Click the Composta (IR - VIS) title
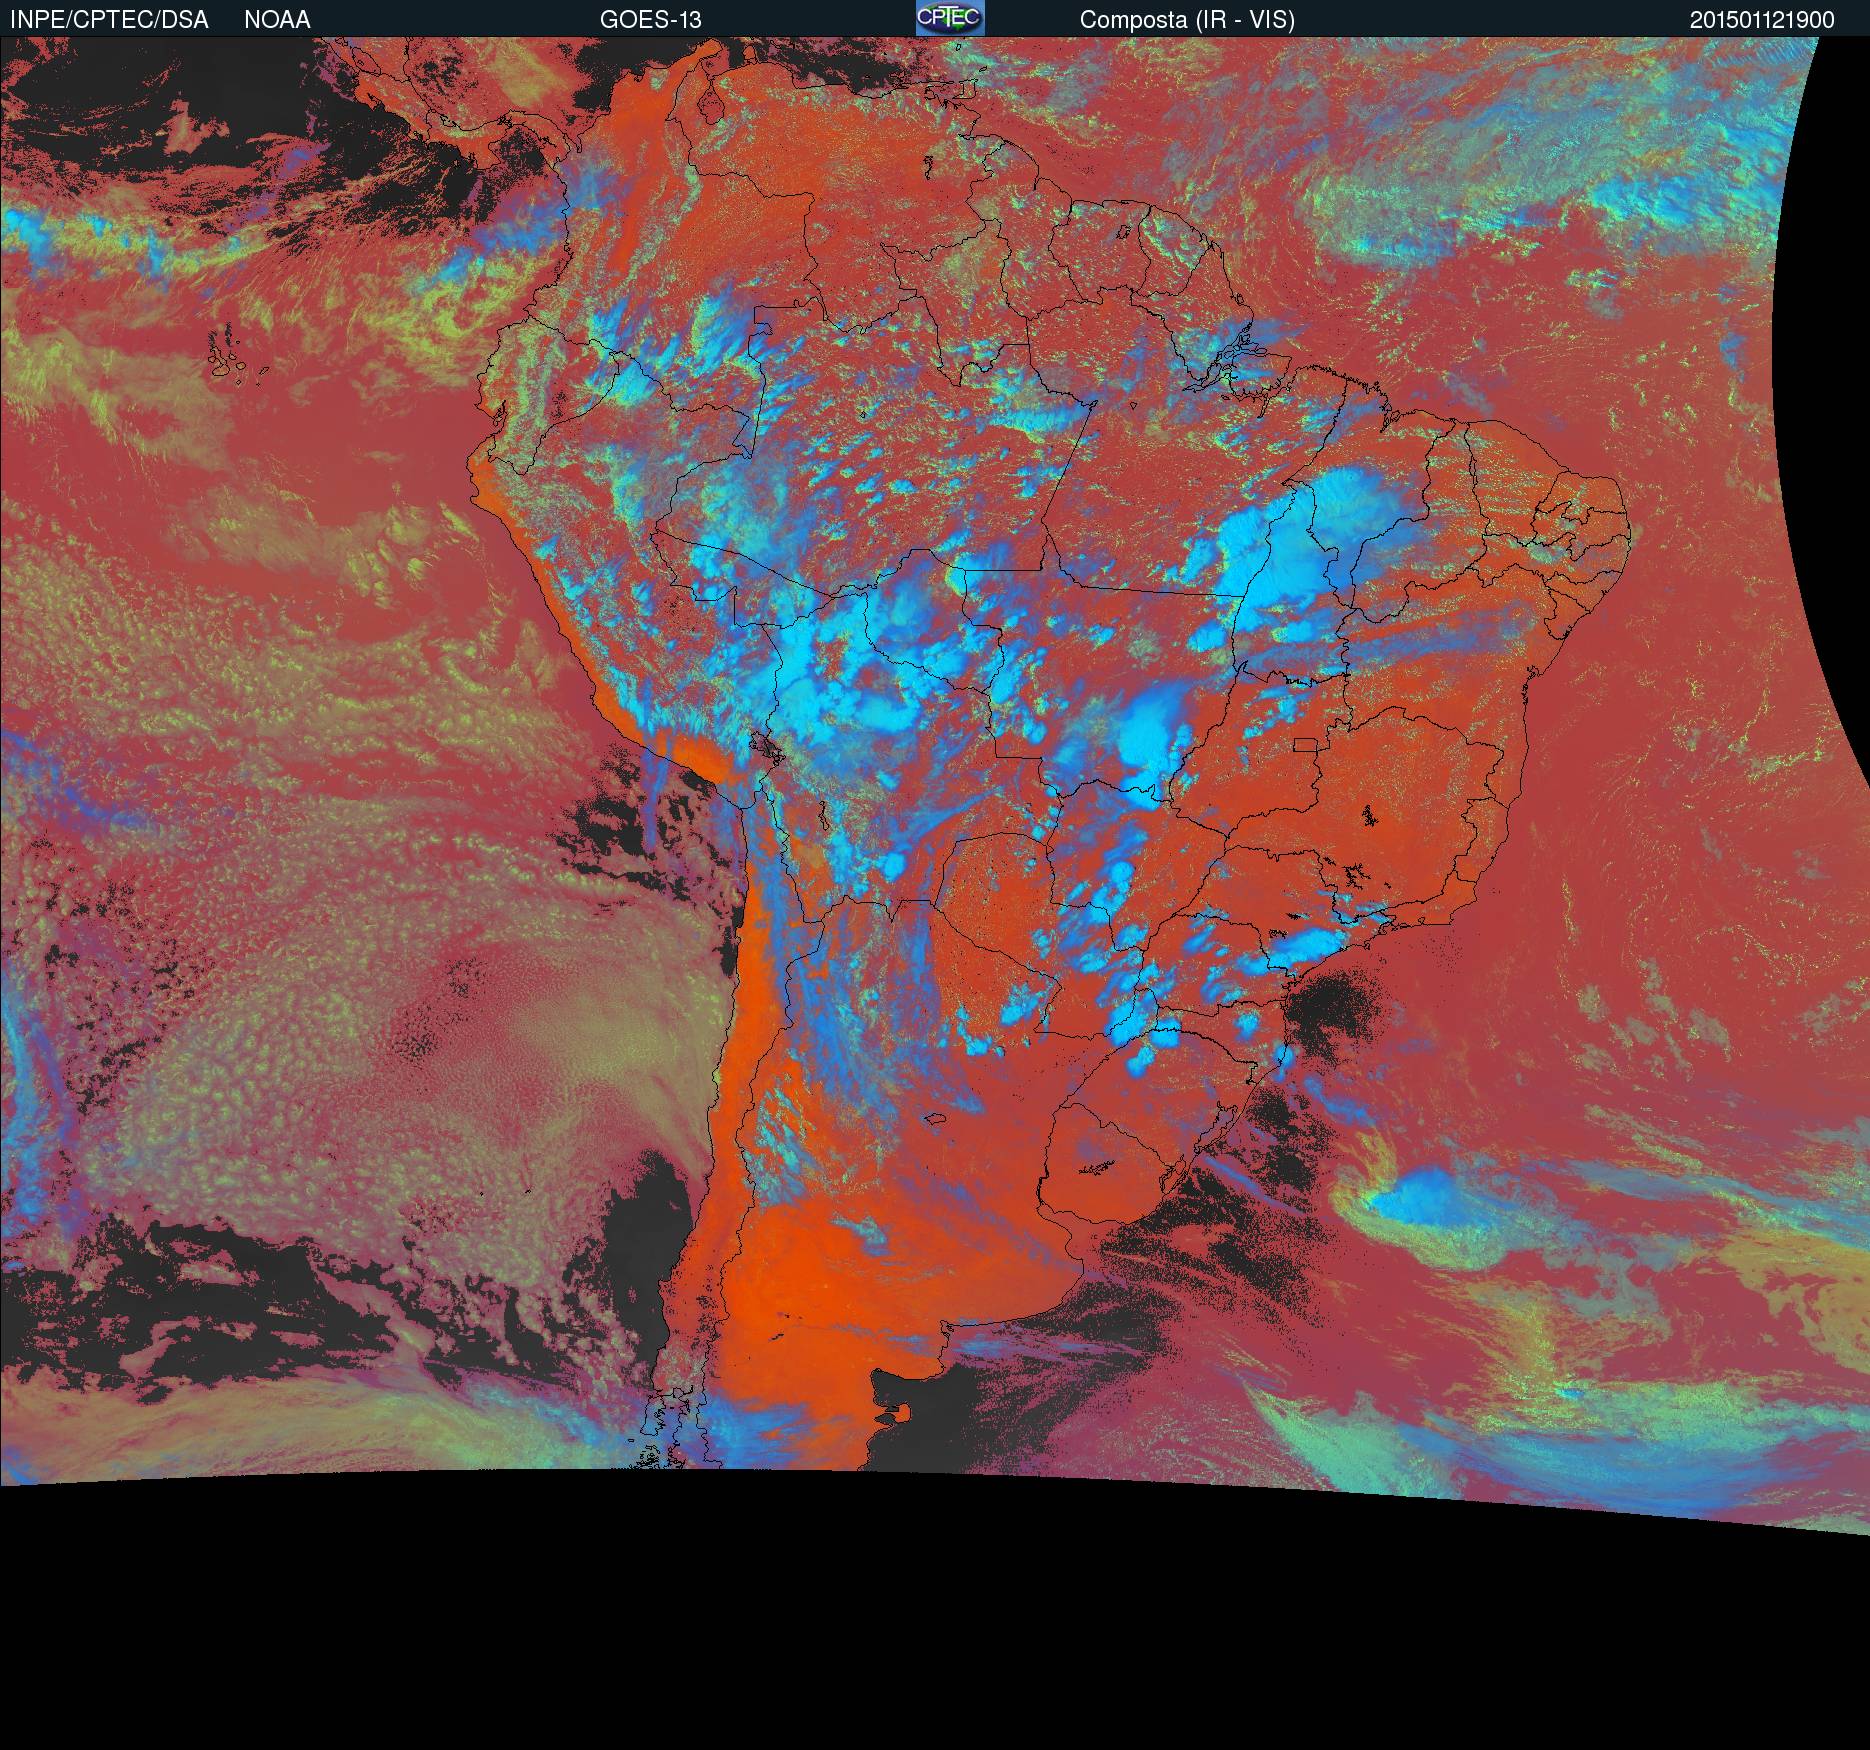 coord(1187,20)
